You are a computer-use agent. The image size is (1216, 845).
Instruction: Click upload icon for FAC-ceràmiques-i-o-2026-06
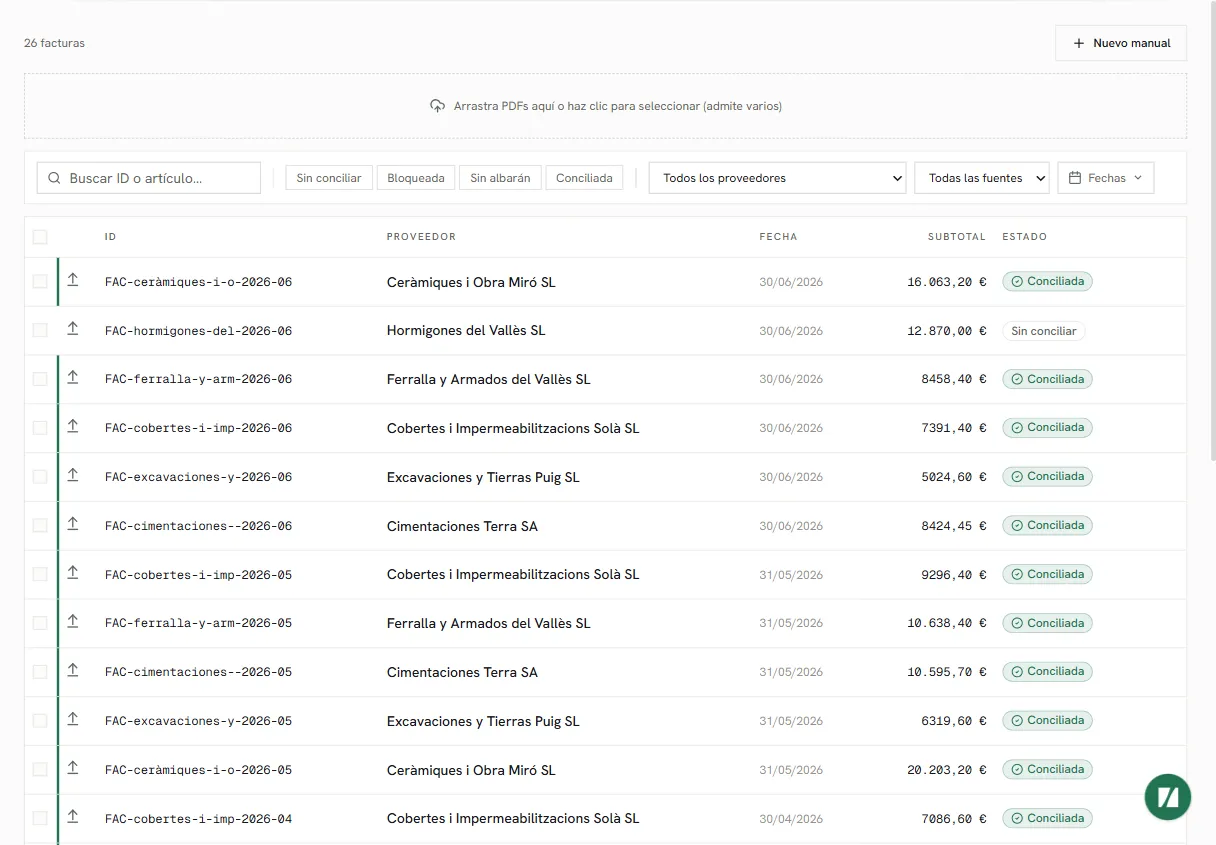[x=73, y=281]
